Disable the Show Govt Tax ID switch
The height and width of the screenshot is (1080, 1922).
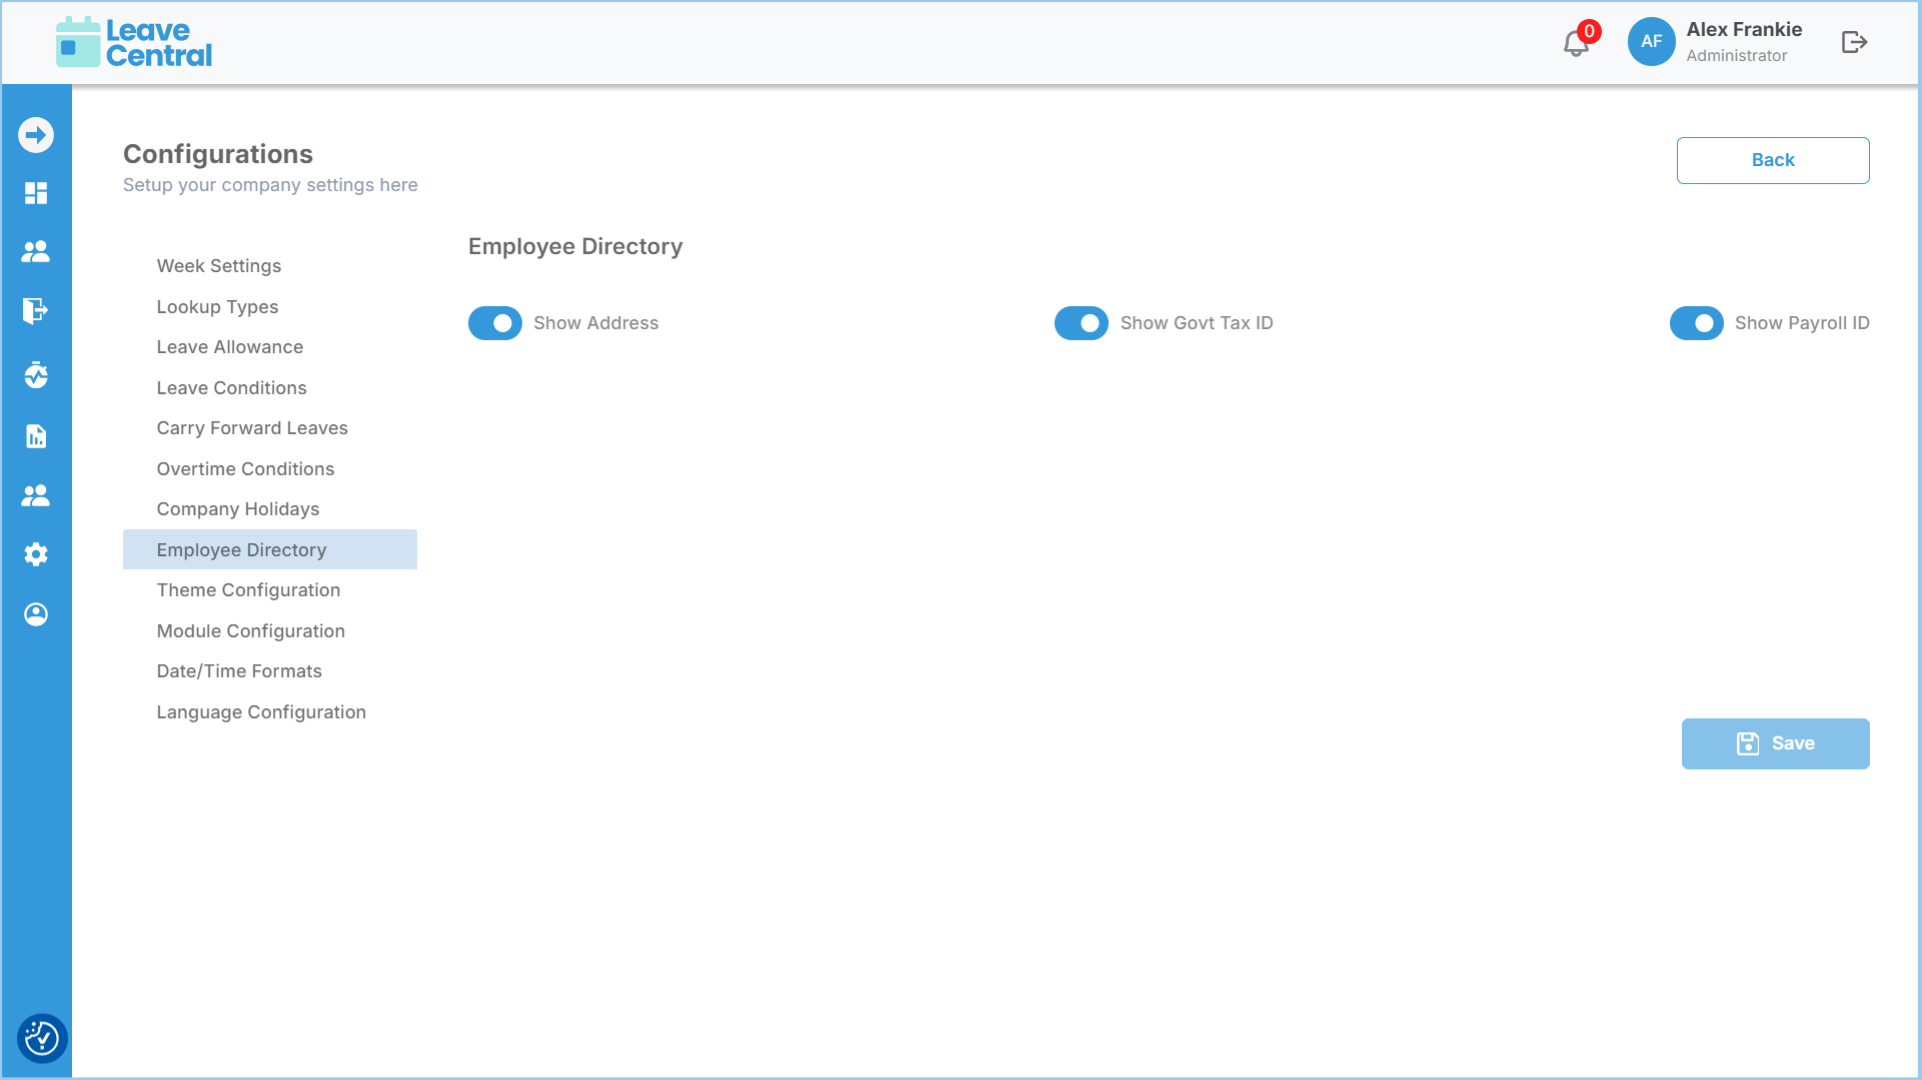[x=1081, y=323]
